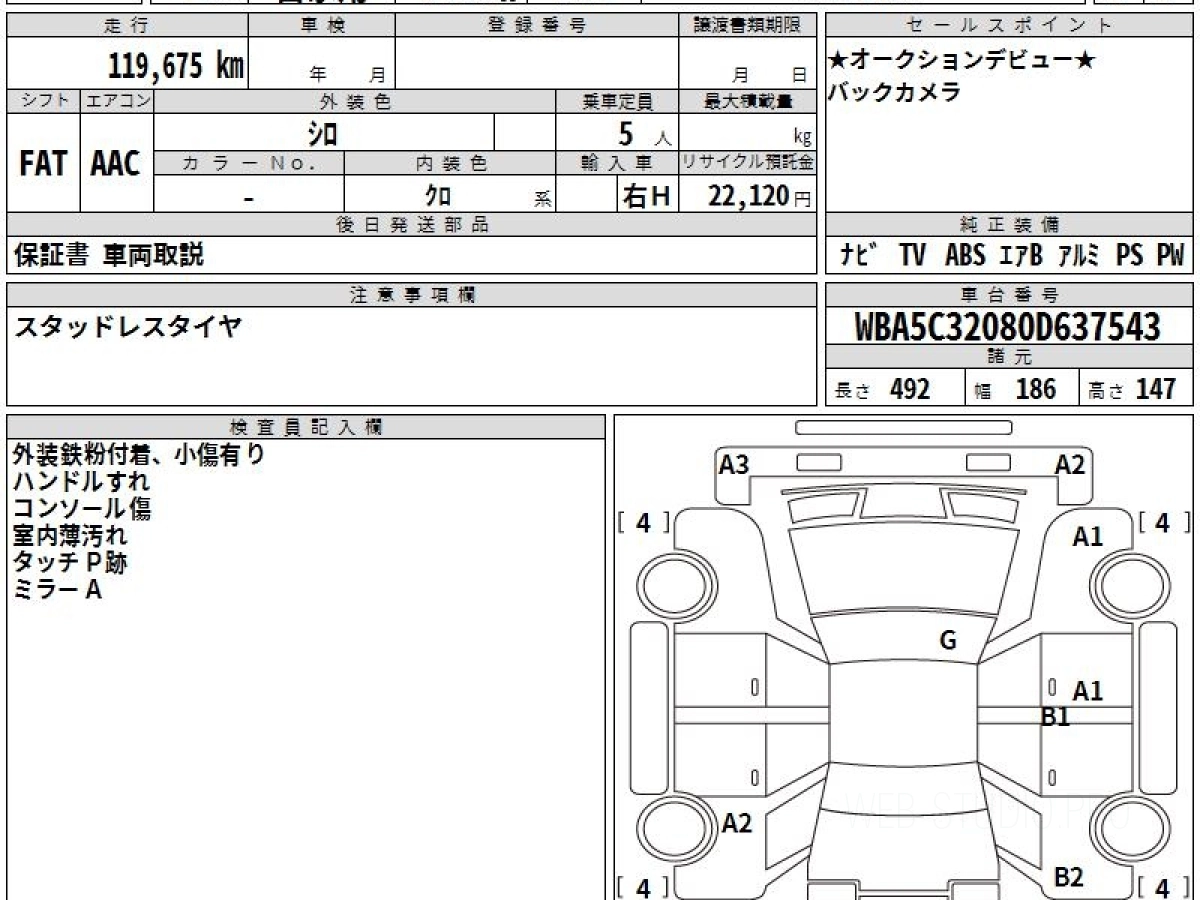Select エアB in the equipment row
Image resolution: width=1200 pixels, height=900 pixels.
[1021, 255]
